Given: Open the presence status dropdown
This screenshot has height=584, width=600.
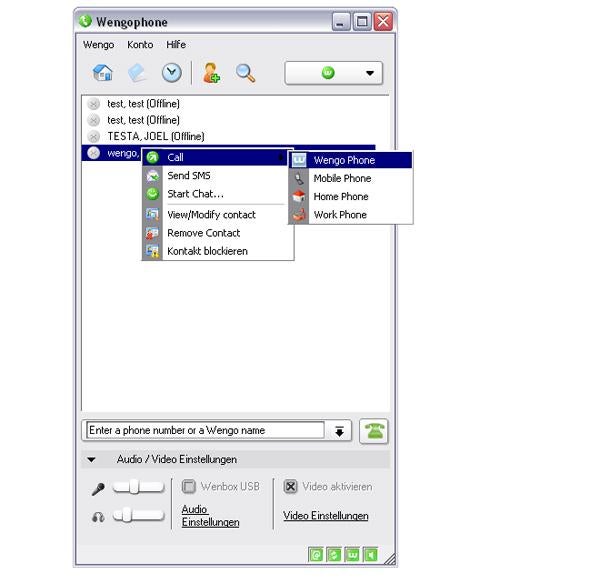Looking at the screenshot, I should 333,73.
